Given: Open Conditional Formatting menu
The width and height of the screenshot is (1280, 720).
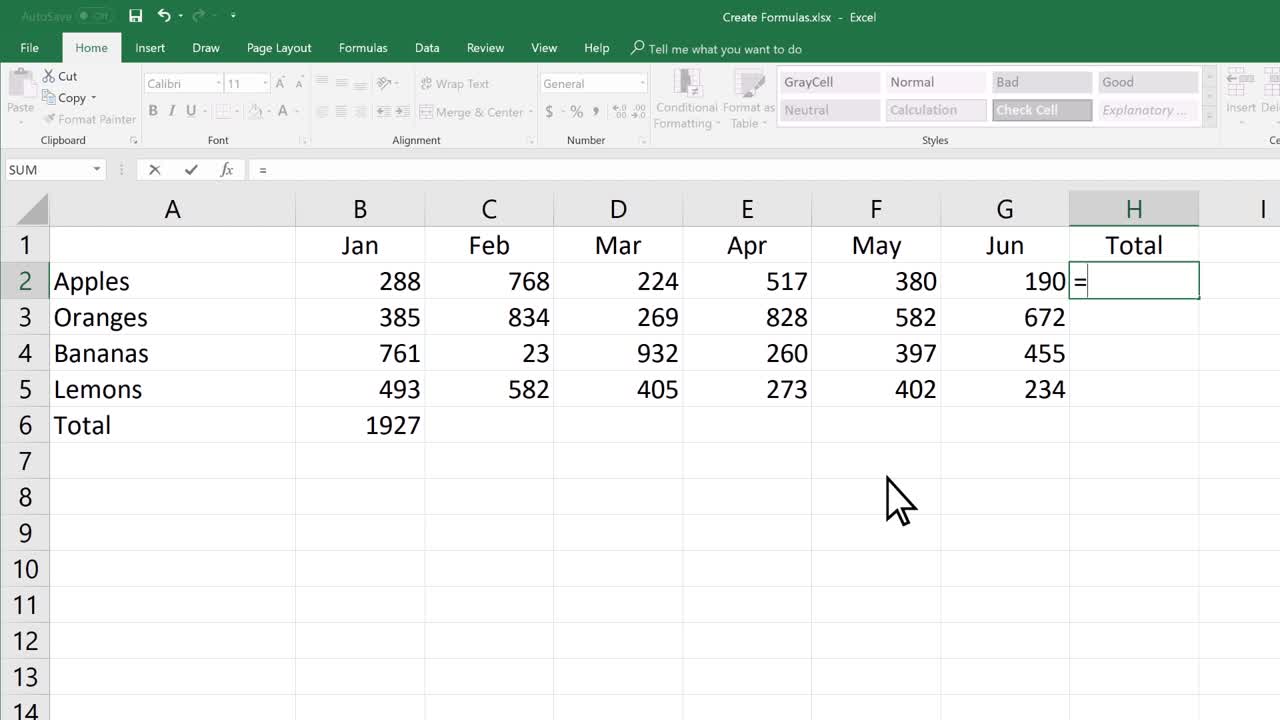Looking at the screenshot, I should tap(686, 99).
